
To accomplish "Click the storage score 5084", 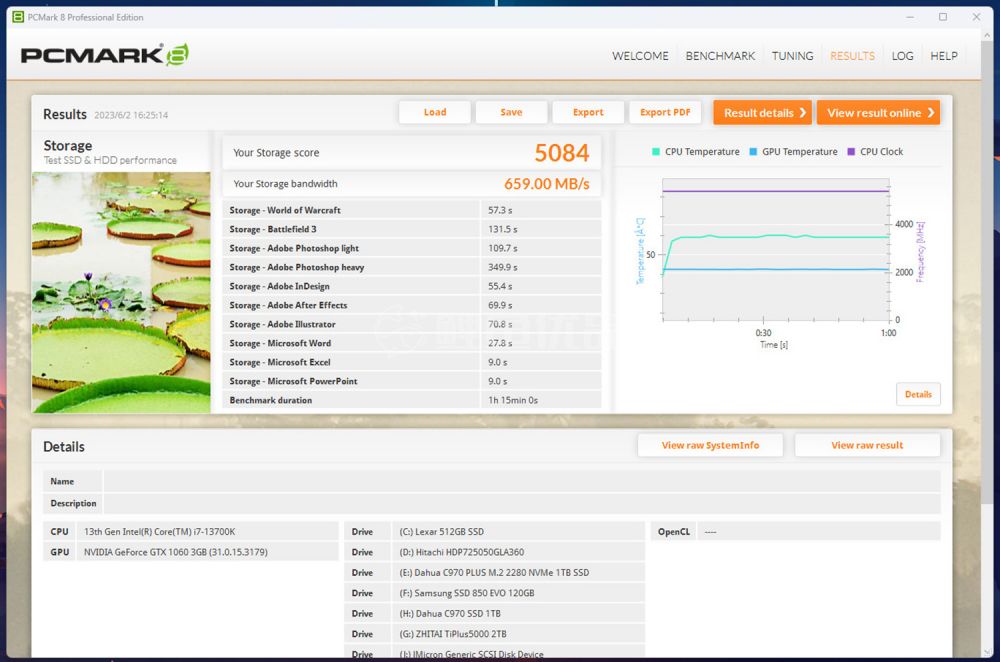I will [561, 153].
